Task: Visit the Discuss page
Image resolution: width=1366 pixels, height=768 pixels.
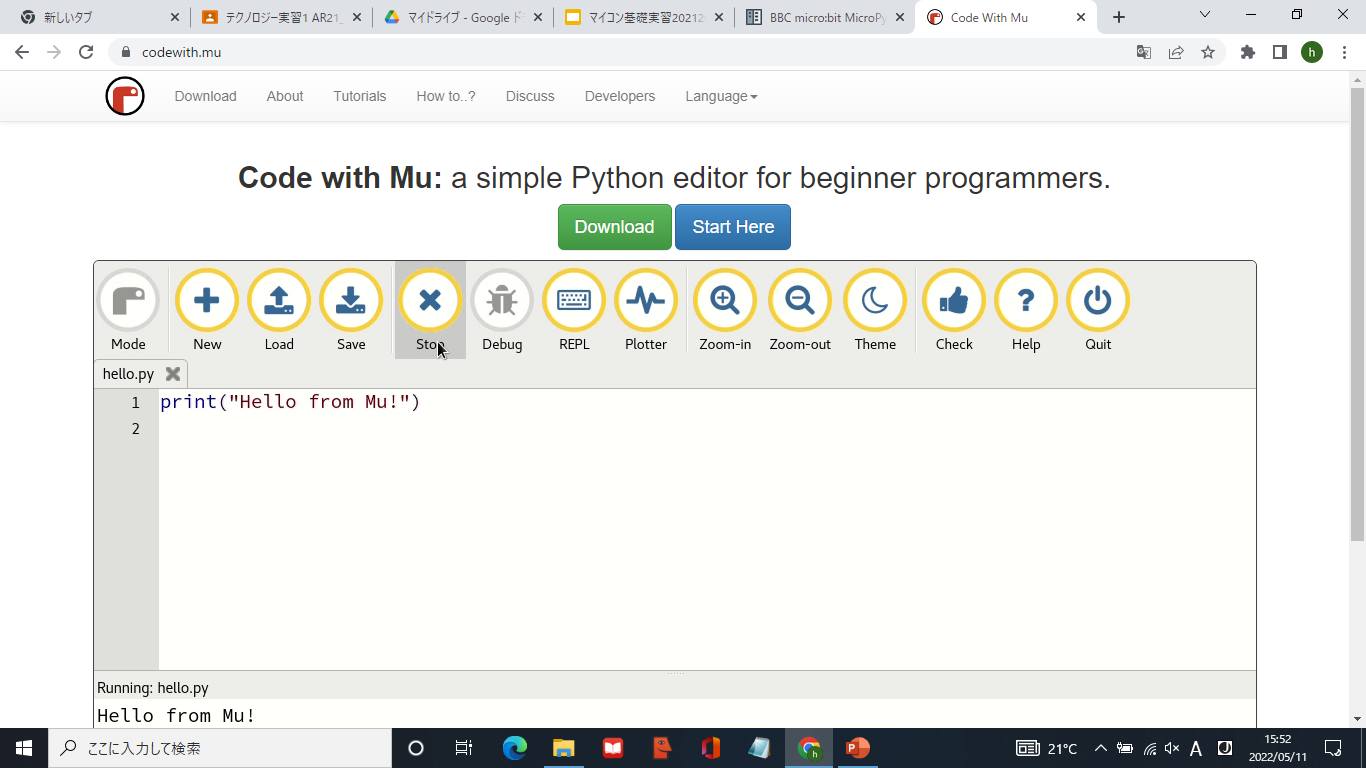Action: click(530, 96)
